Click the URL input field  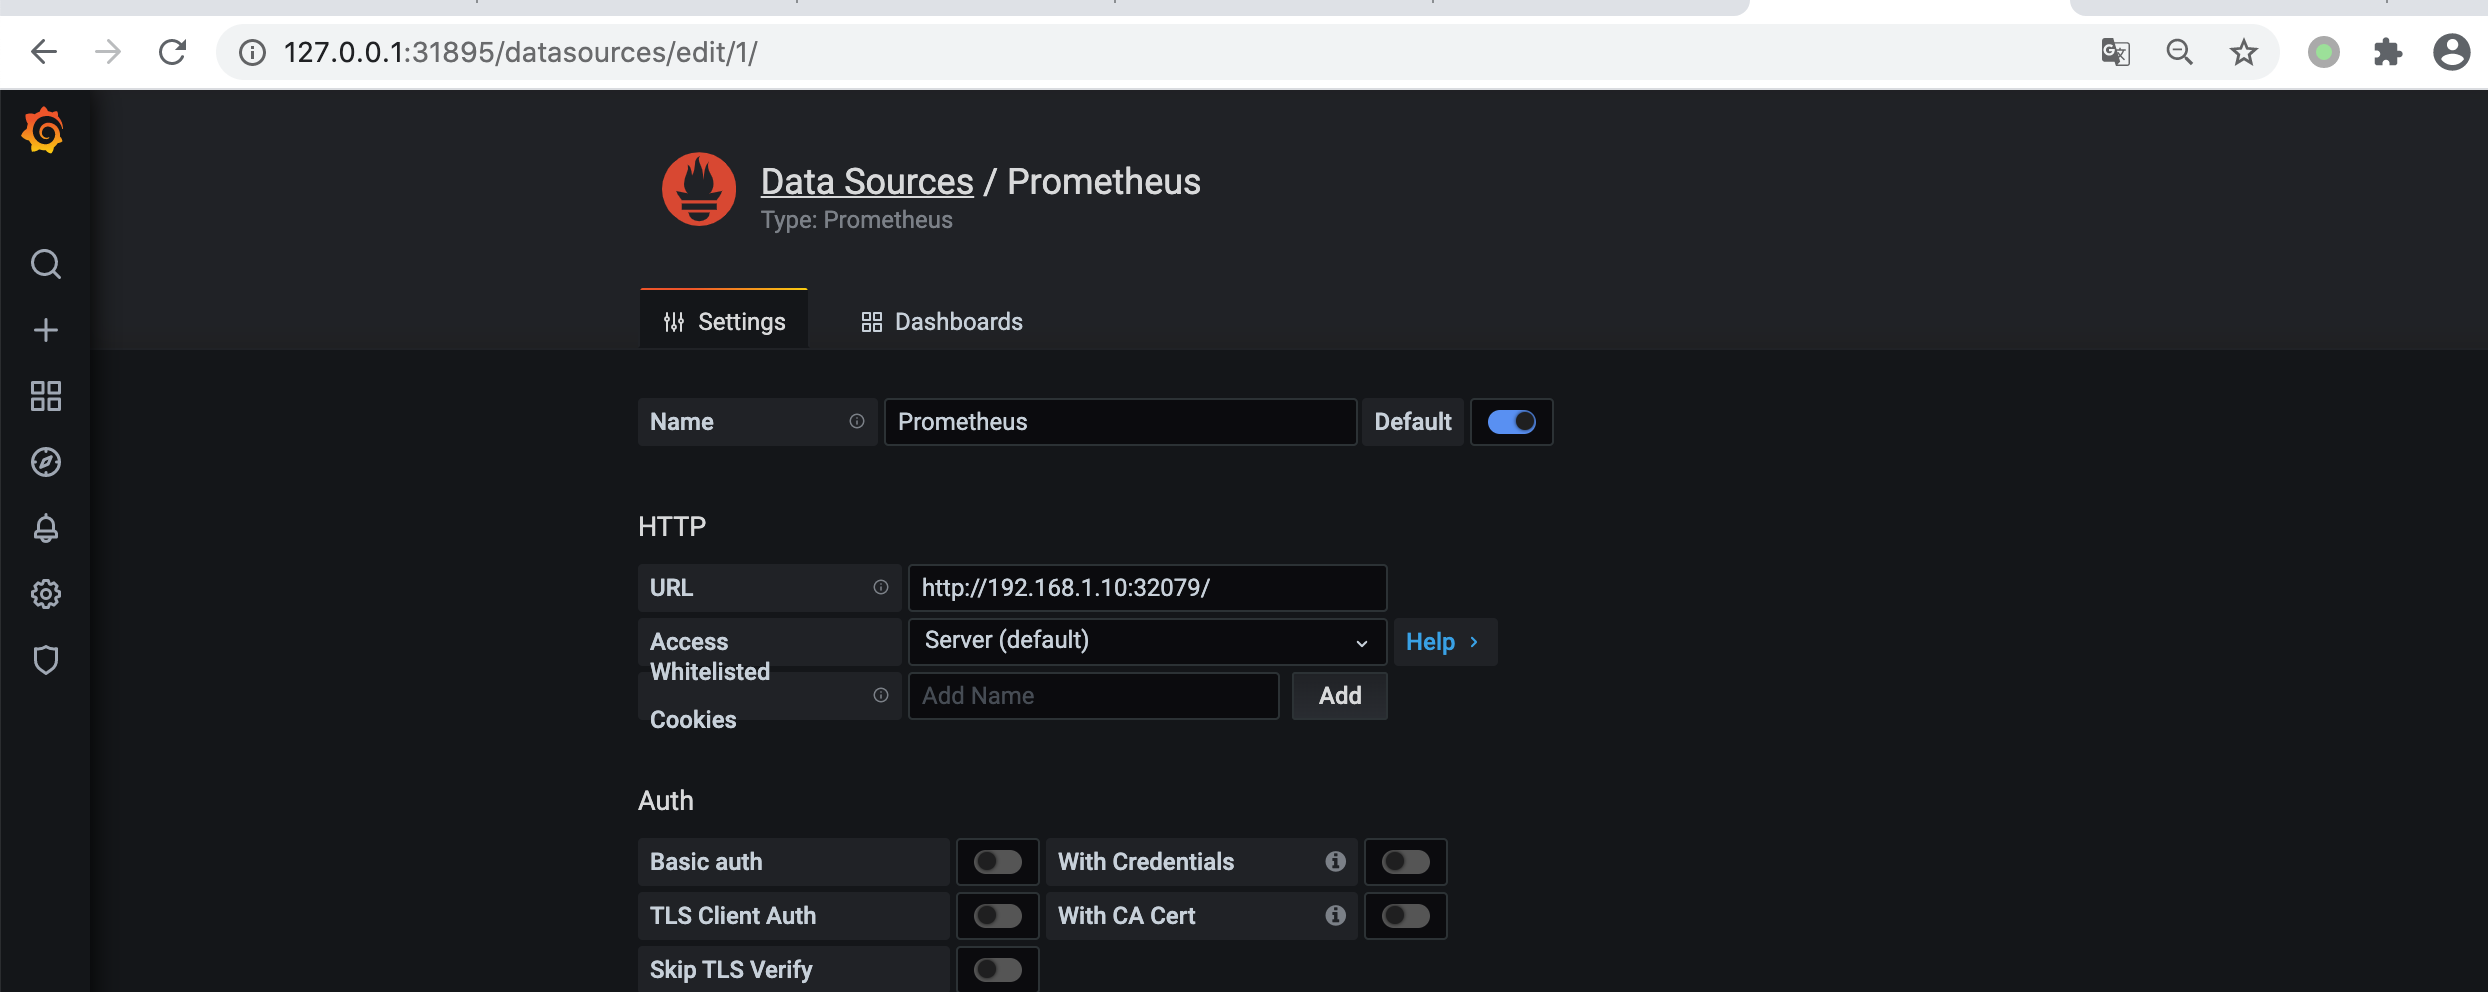click(1146, 588)
